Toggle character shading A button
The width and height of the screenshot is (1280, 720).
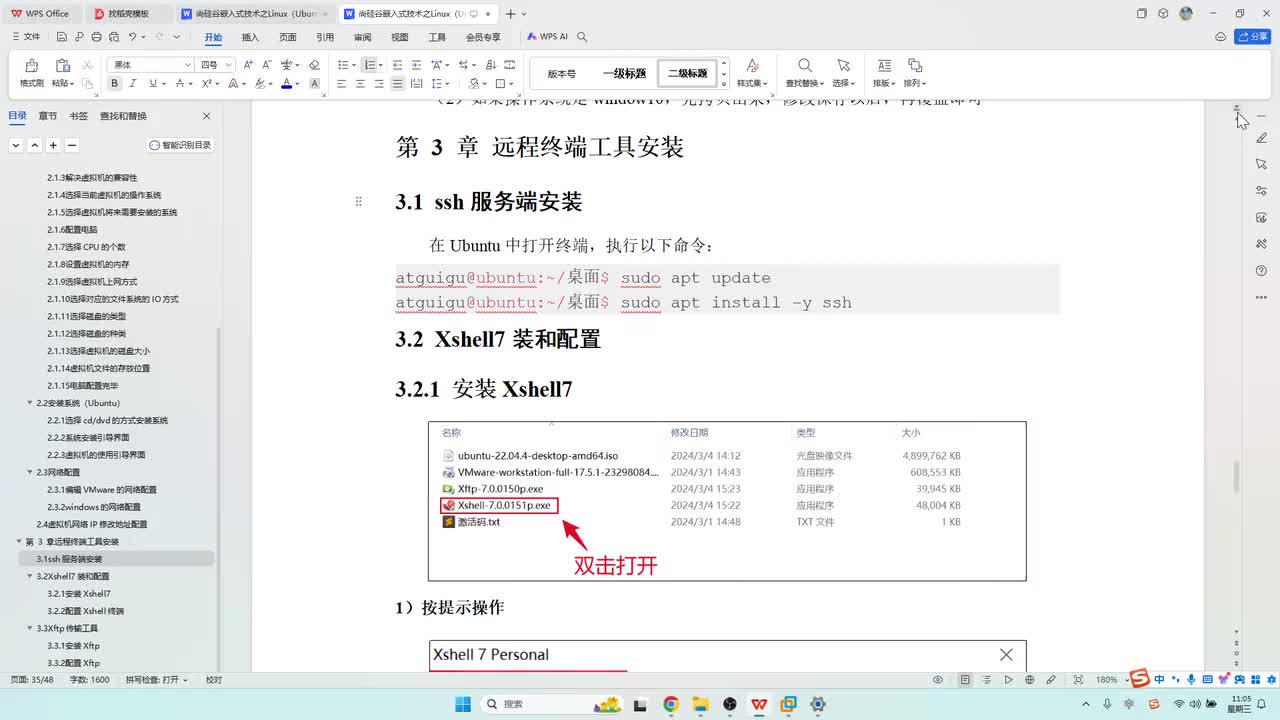point(314,84)
